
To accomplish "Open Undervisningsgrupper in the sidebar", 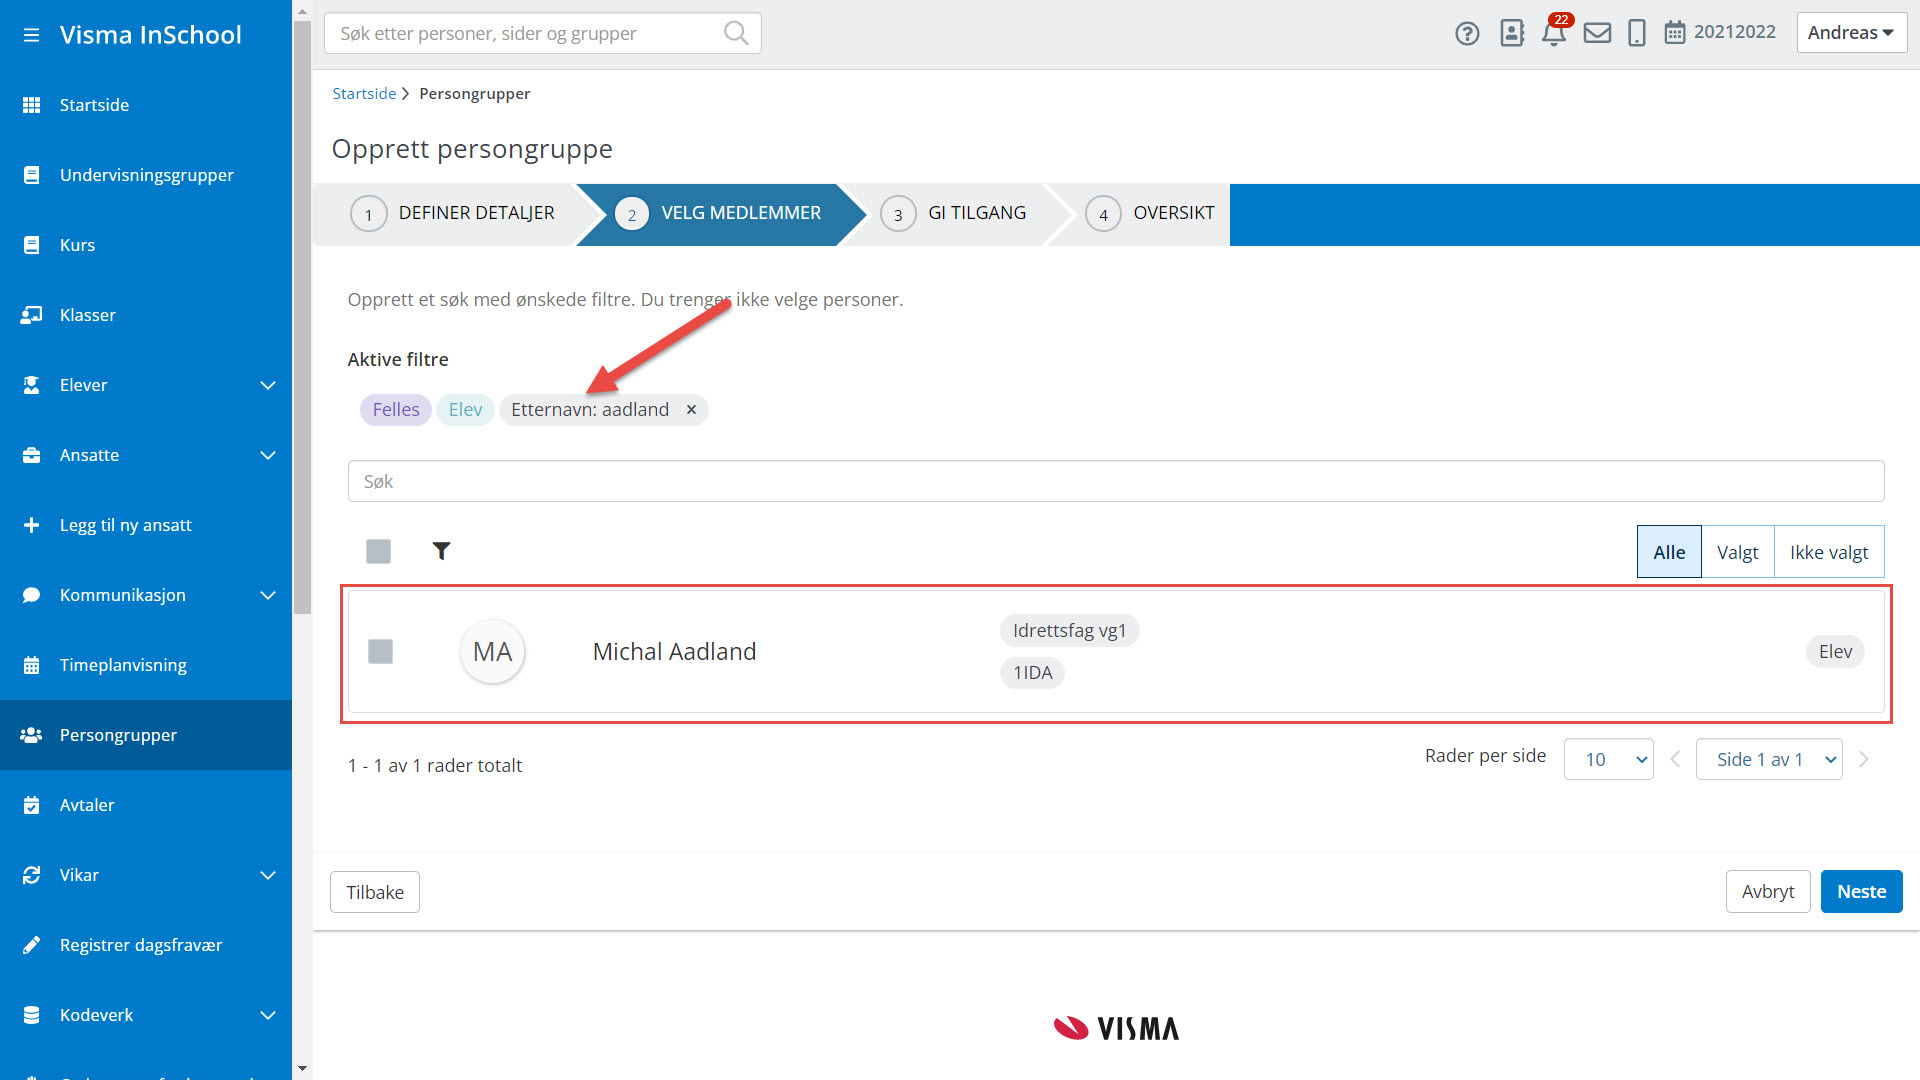I will tap(146, 175).
